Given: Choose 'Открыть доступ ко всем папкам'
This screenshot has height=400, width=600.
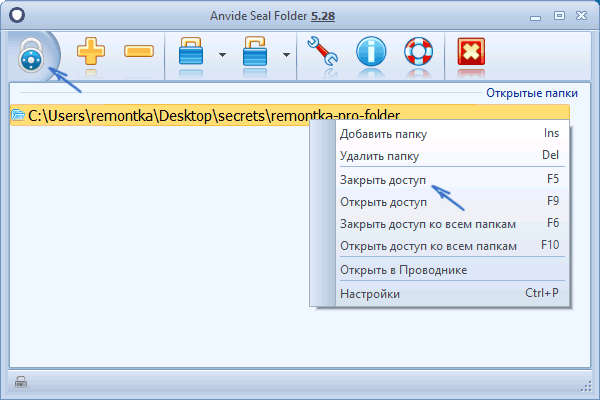Looking at the screenshot, I should pyautogui.click(x=428, y=245).
